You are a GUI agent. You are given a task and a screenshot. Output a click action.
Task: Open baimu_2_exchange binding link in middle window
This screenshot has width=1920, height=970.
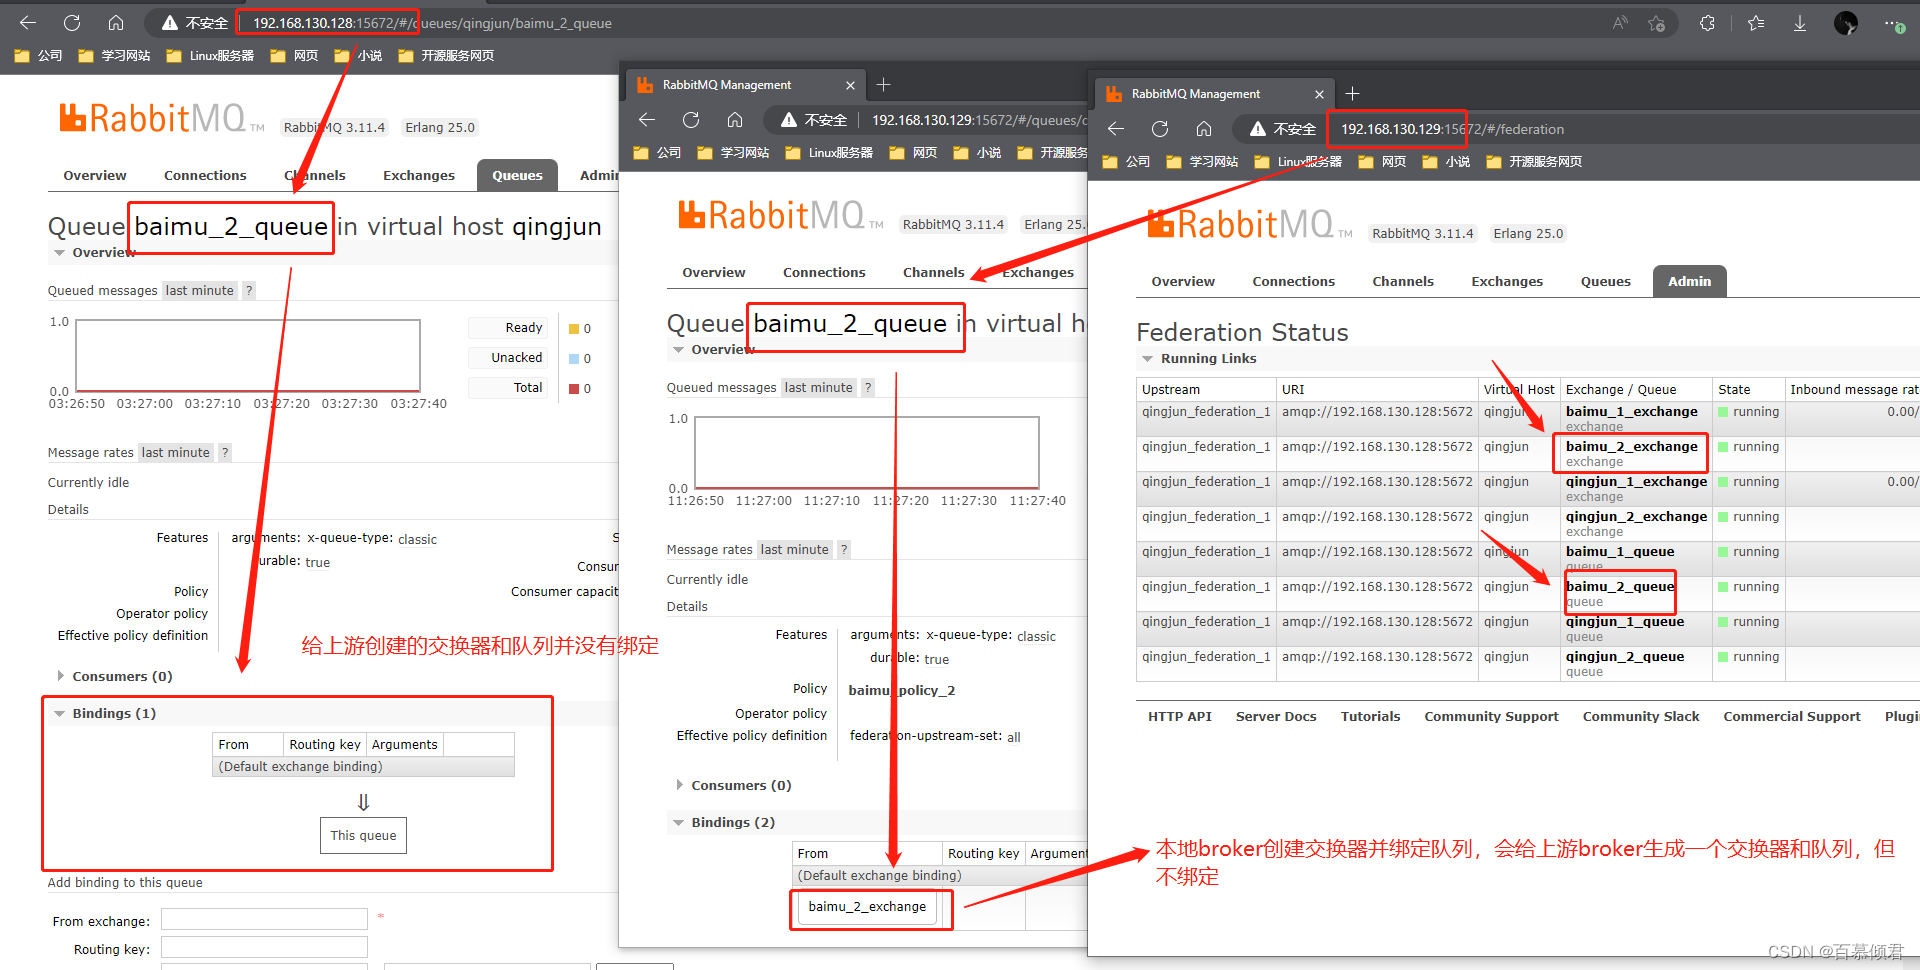(867, 907)
